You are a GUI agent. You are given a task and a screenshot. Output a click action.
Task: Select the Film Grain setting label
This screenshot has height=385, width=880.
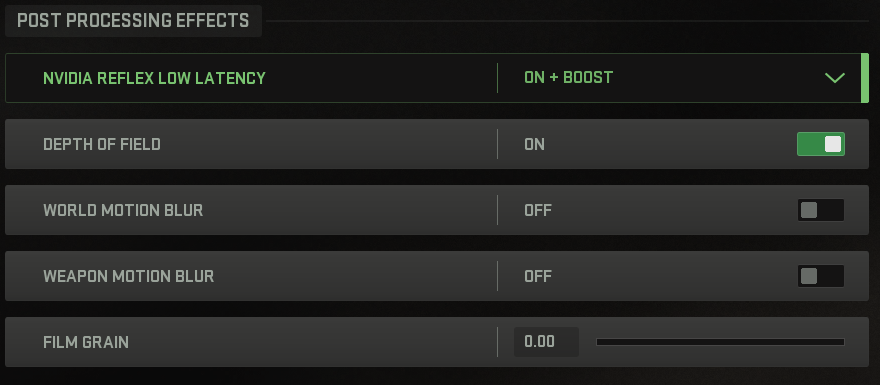tap(86, 342)
